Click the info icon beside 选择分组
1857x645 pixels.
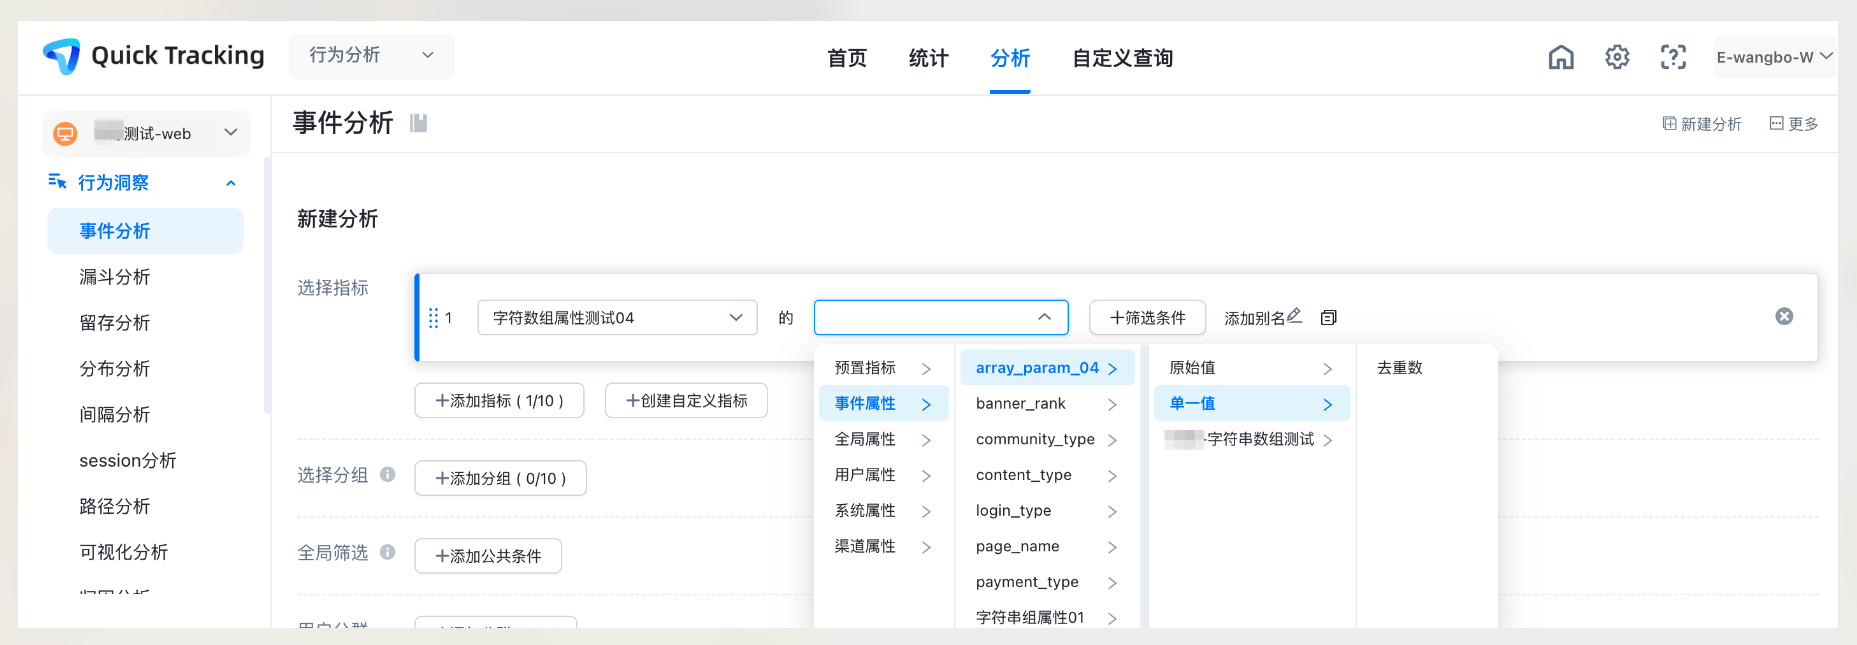388,474
